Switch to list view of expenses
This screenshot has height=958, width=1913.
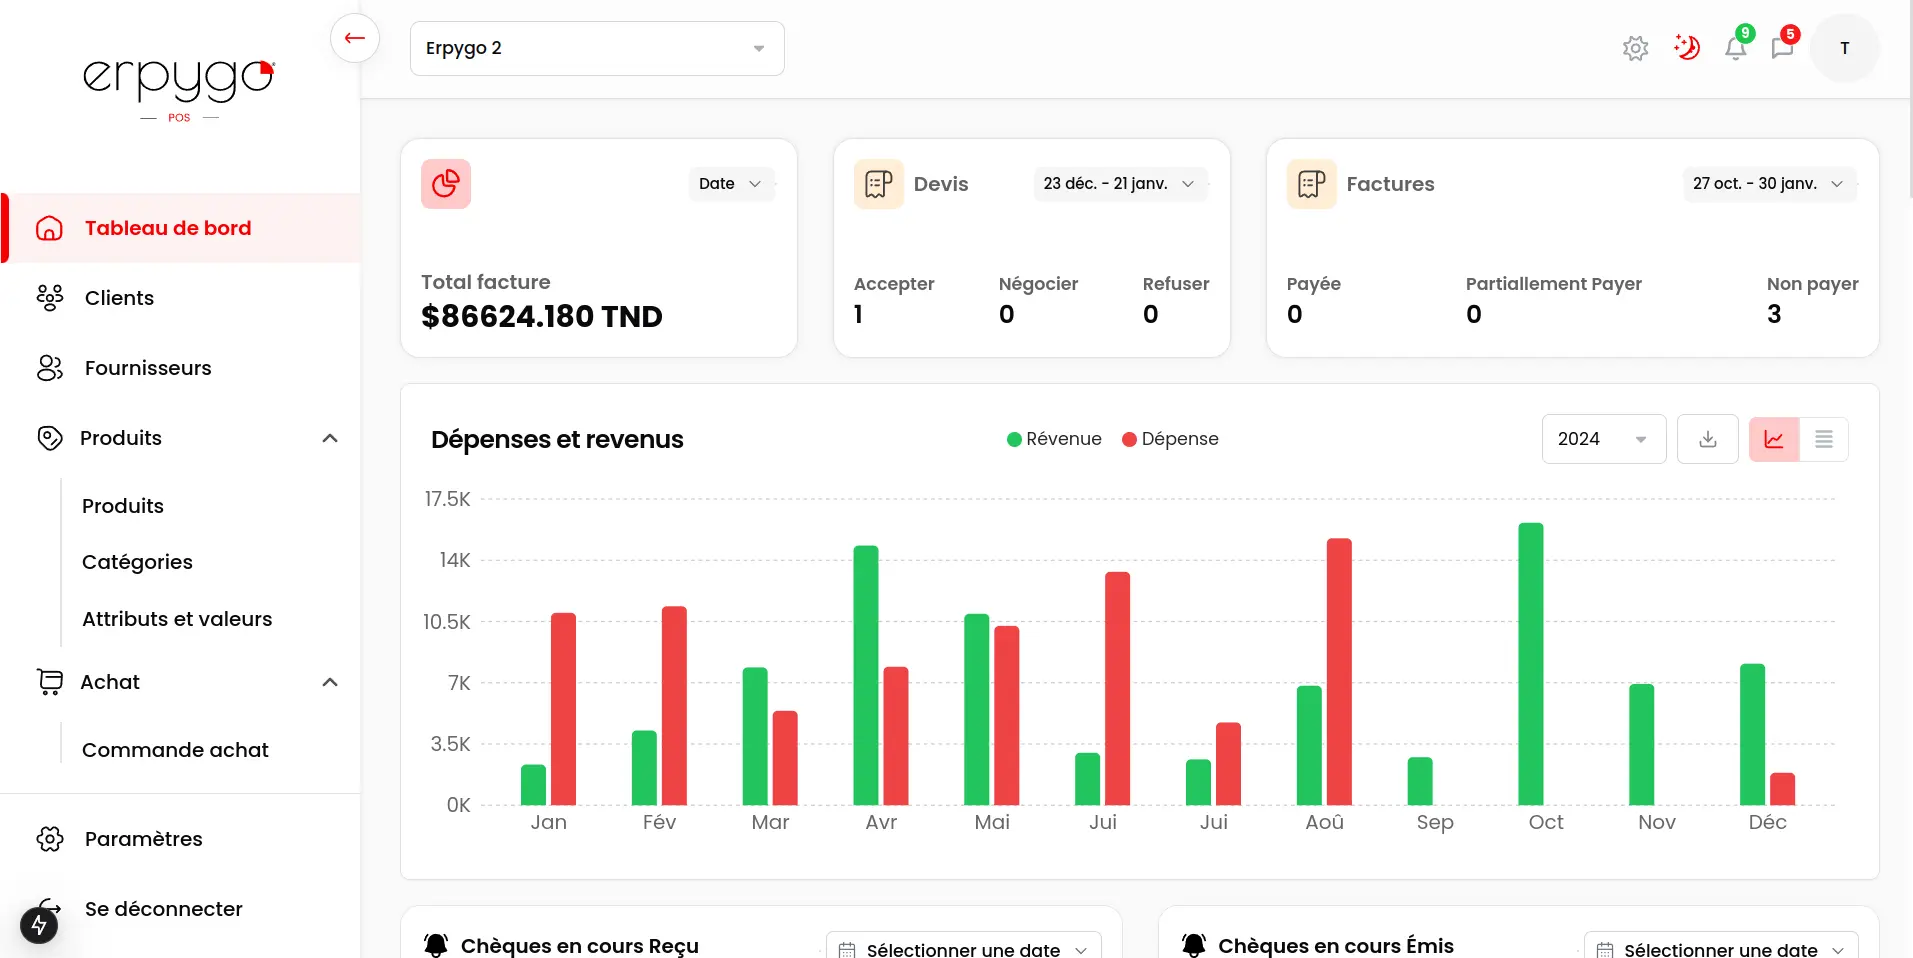click(1823, 439)
